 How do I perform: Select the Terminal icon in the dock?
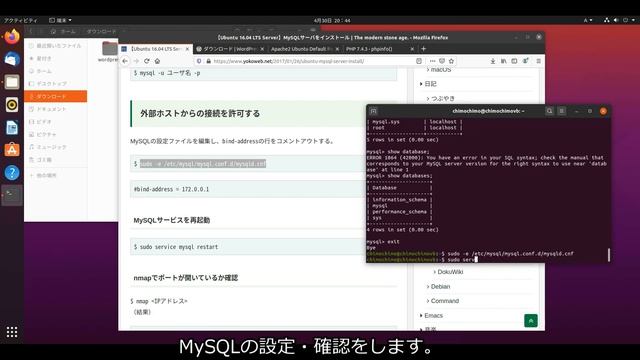click(x=12, y=195)
